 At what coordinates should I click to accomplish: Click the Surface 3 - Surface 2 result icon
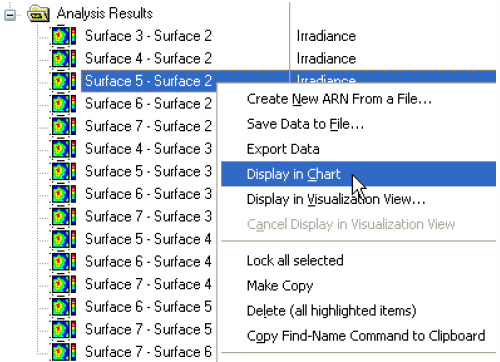(x=64, y=36)
